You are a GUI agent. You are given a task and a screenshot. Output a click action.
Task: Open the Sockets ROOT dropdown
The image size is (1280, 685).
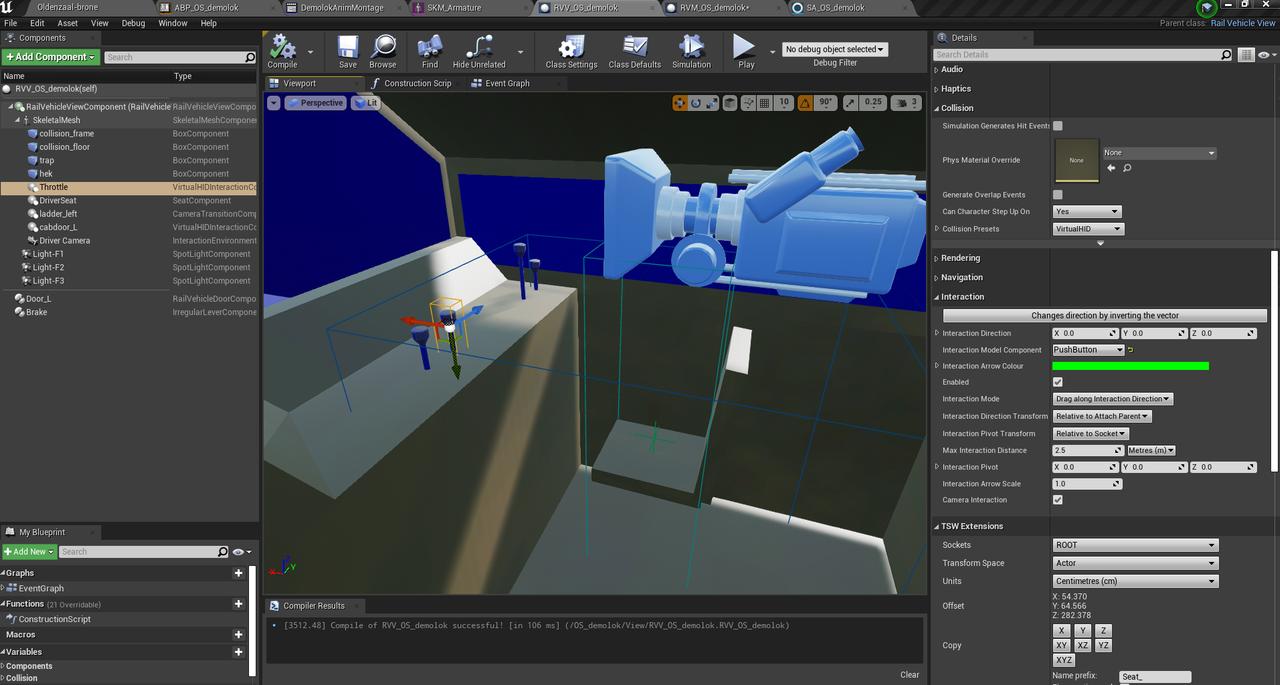pyautogui.click(x=1135, y=545)
